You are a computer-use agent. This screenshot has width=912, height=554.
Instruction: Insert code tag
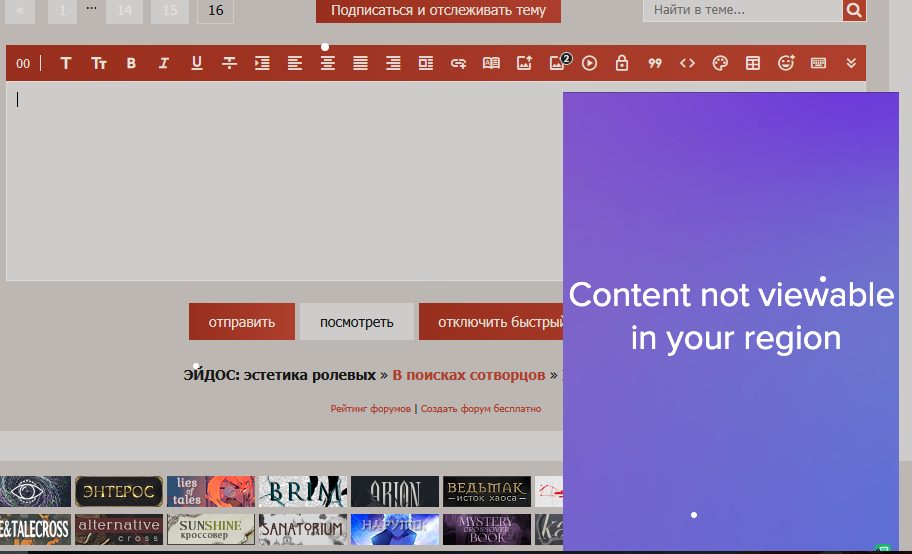[687, 63]
